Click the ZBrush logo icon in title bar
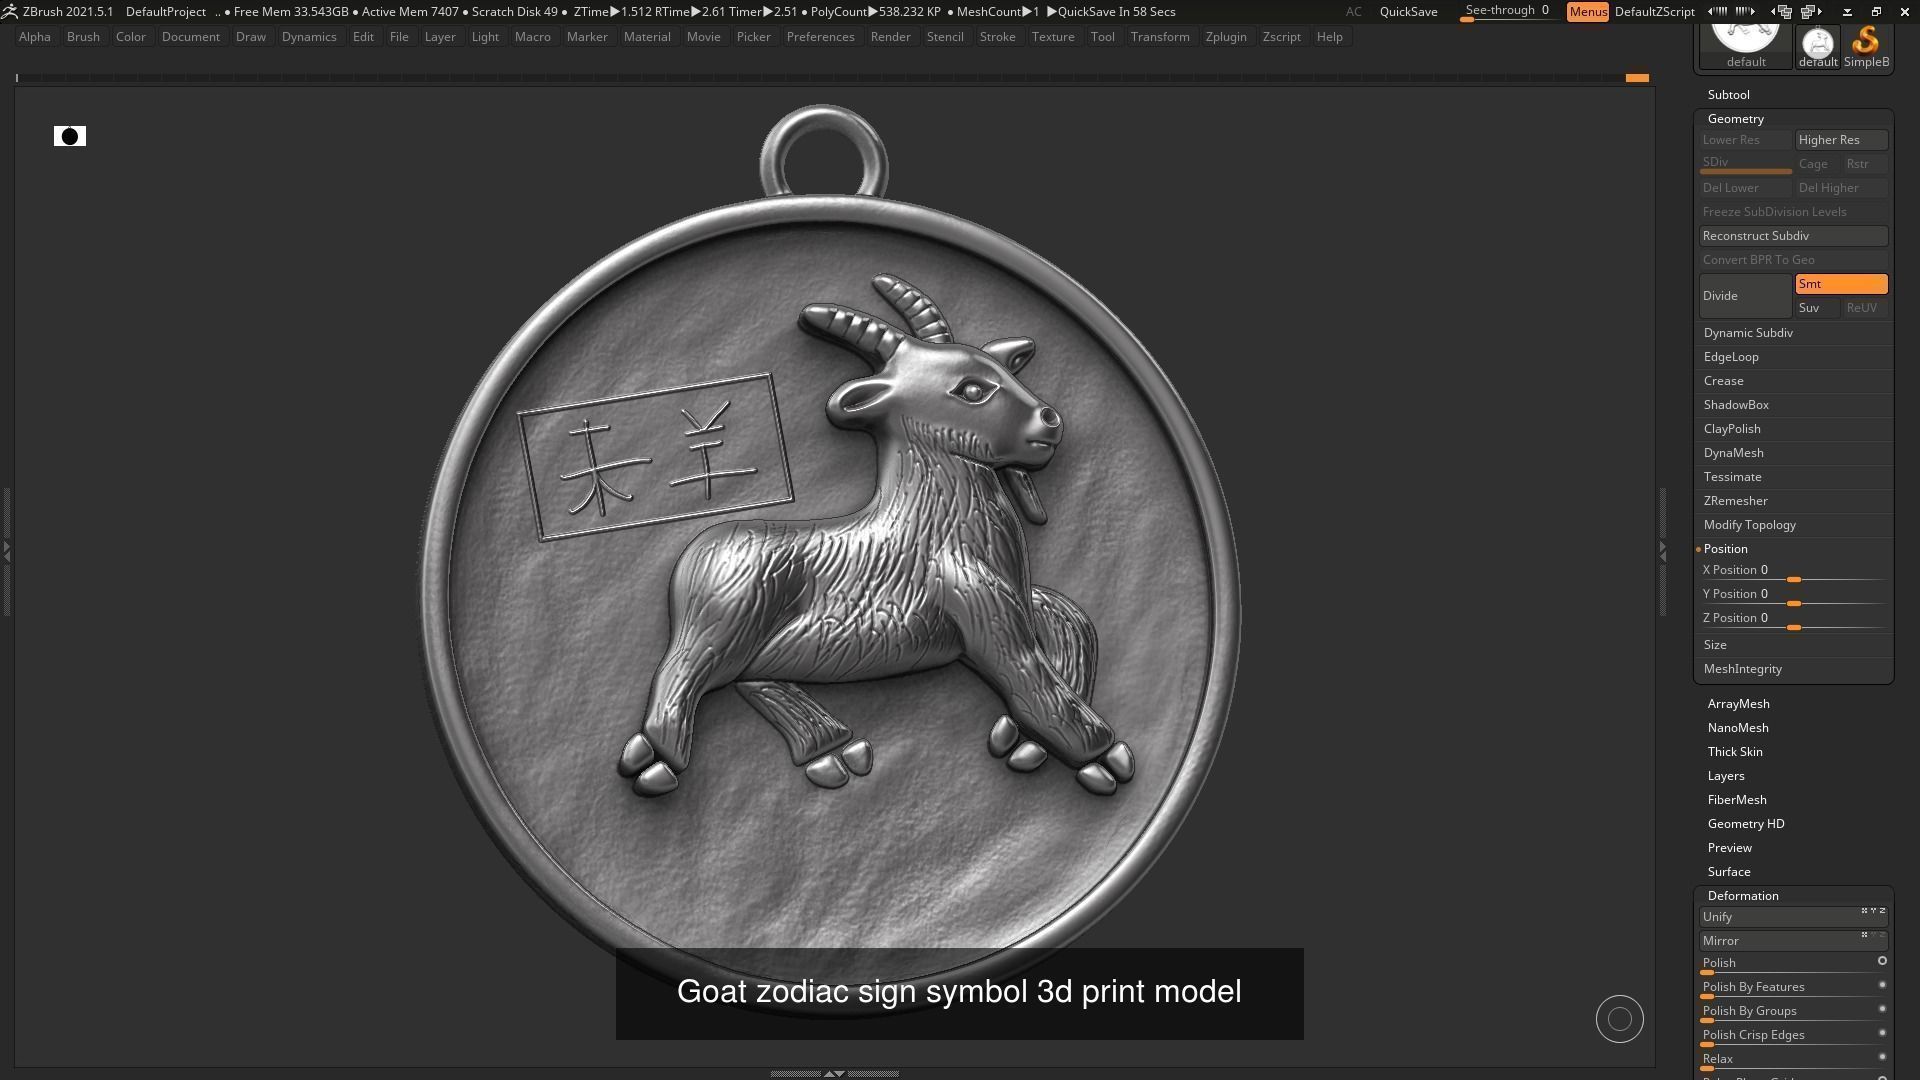 coord(9,12)
